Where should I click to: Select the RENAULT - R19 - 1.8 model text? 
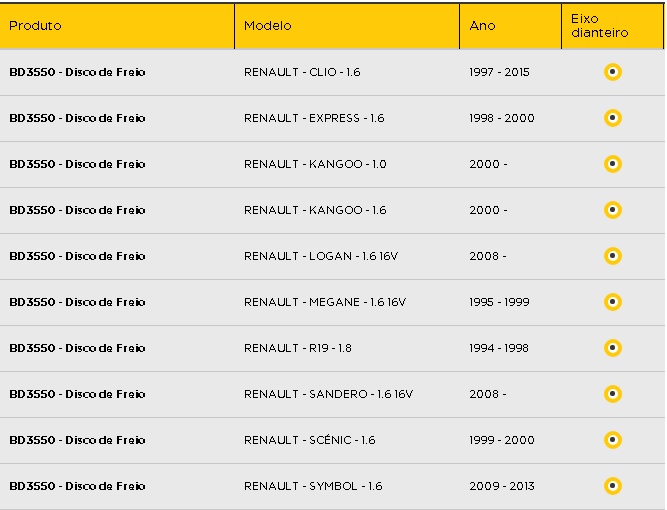(297, 348)
